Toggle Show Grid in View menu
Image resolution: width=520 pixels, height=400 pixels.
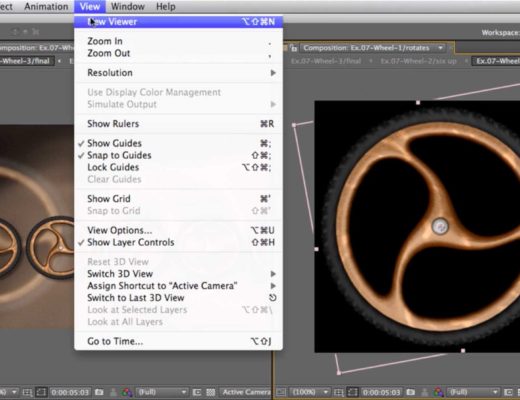(179, 199)
